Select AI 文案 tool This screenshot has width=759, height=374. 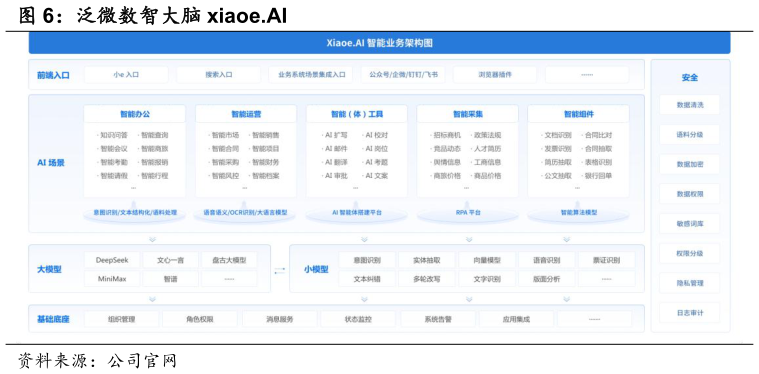377,176
